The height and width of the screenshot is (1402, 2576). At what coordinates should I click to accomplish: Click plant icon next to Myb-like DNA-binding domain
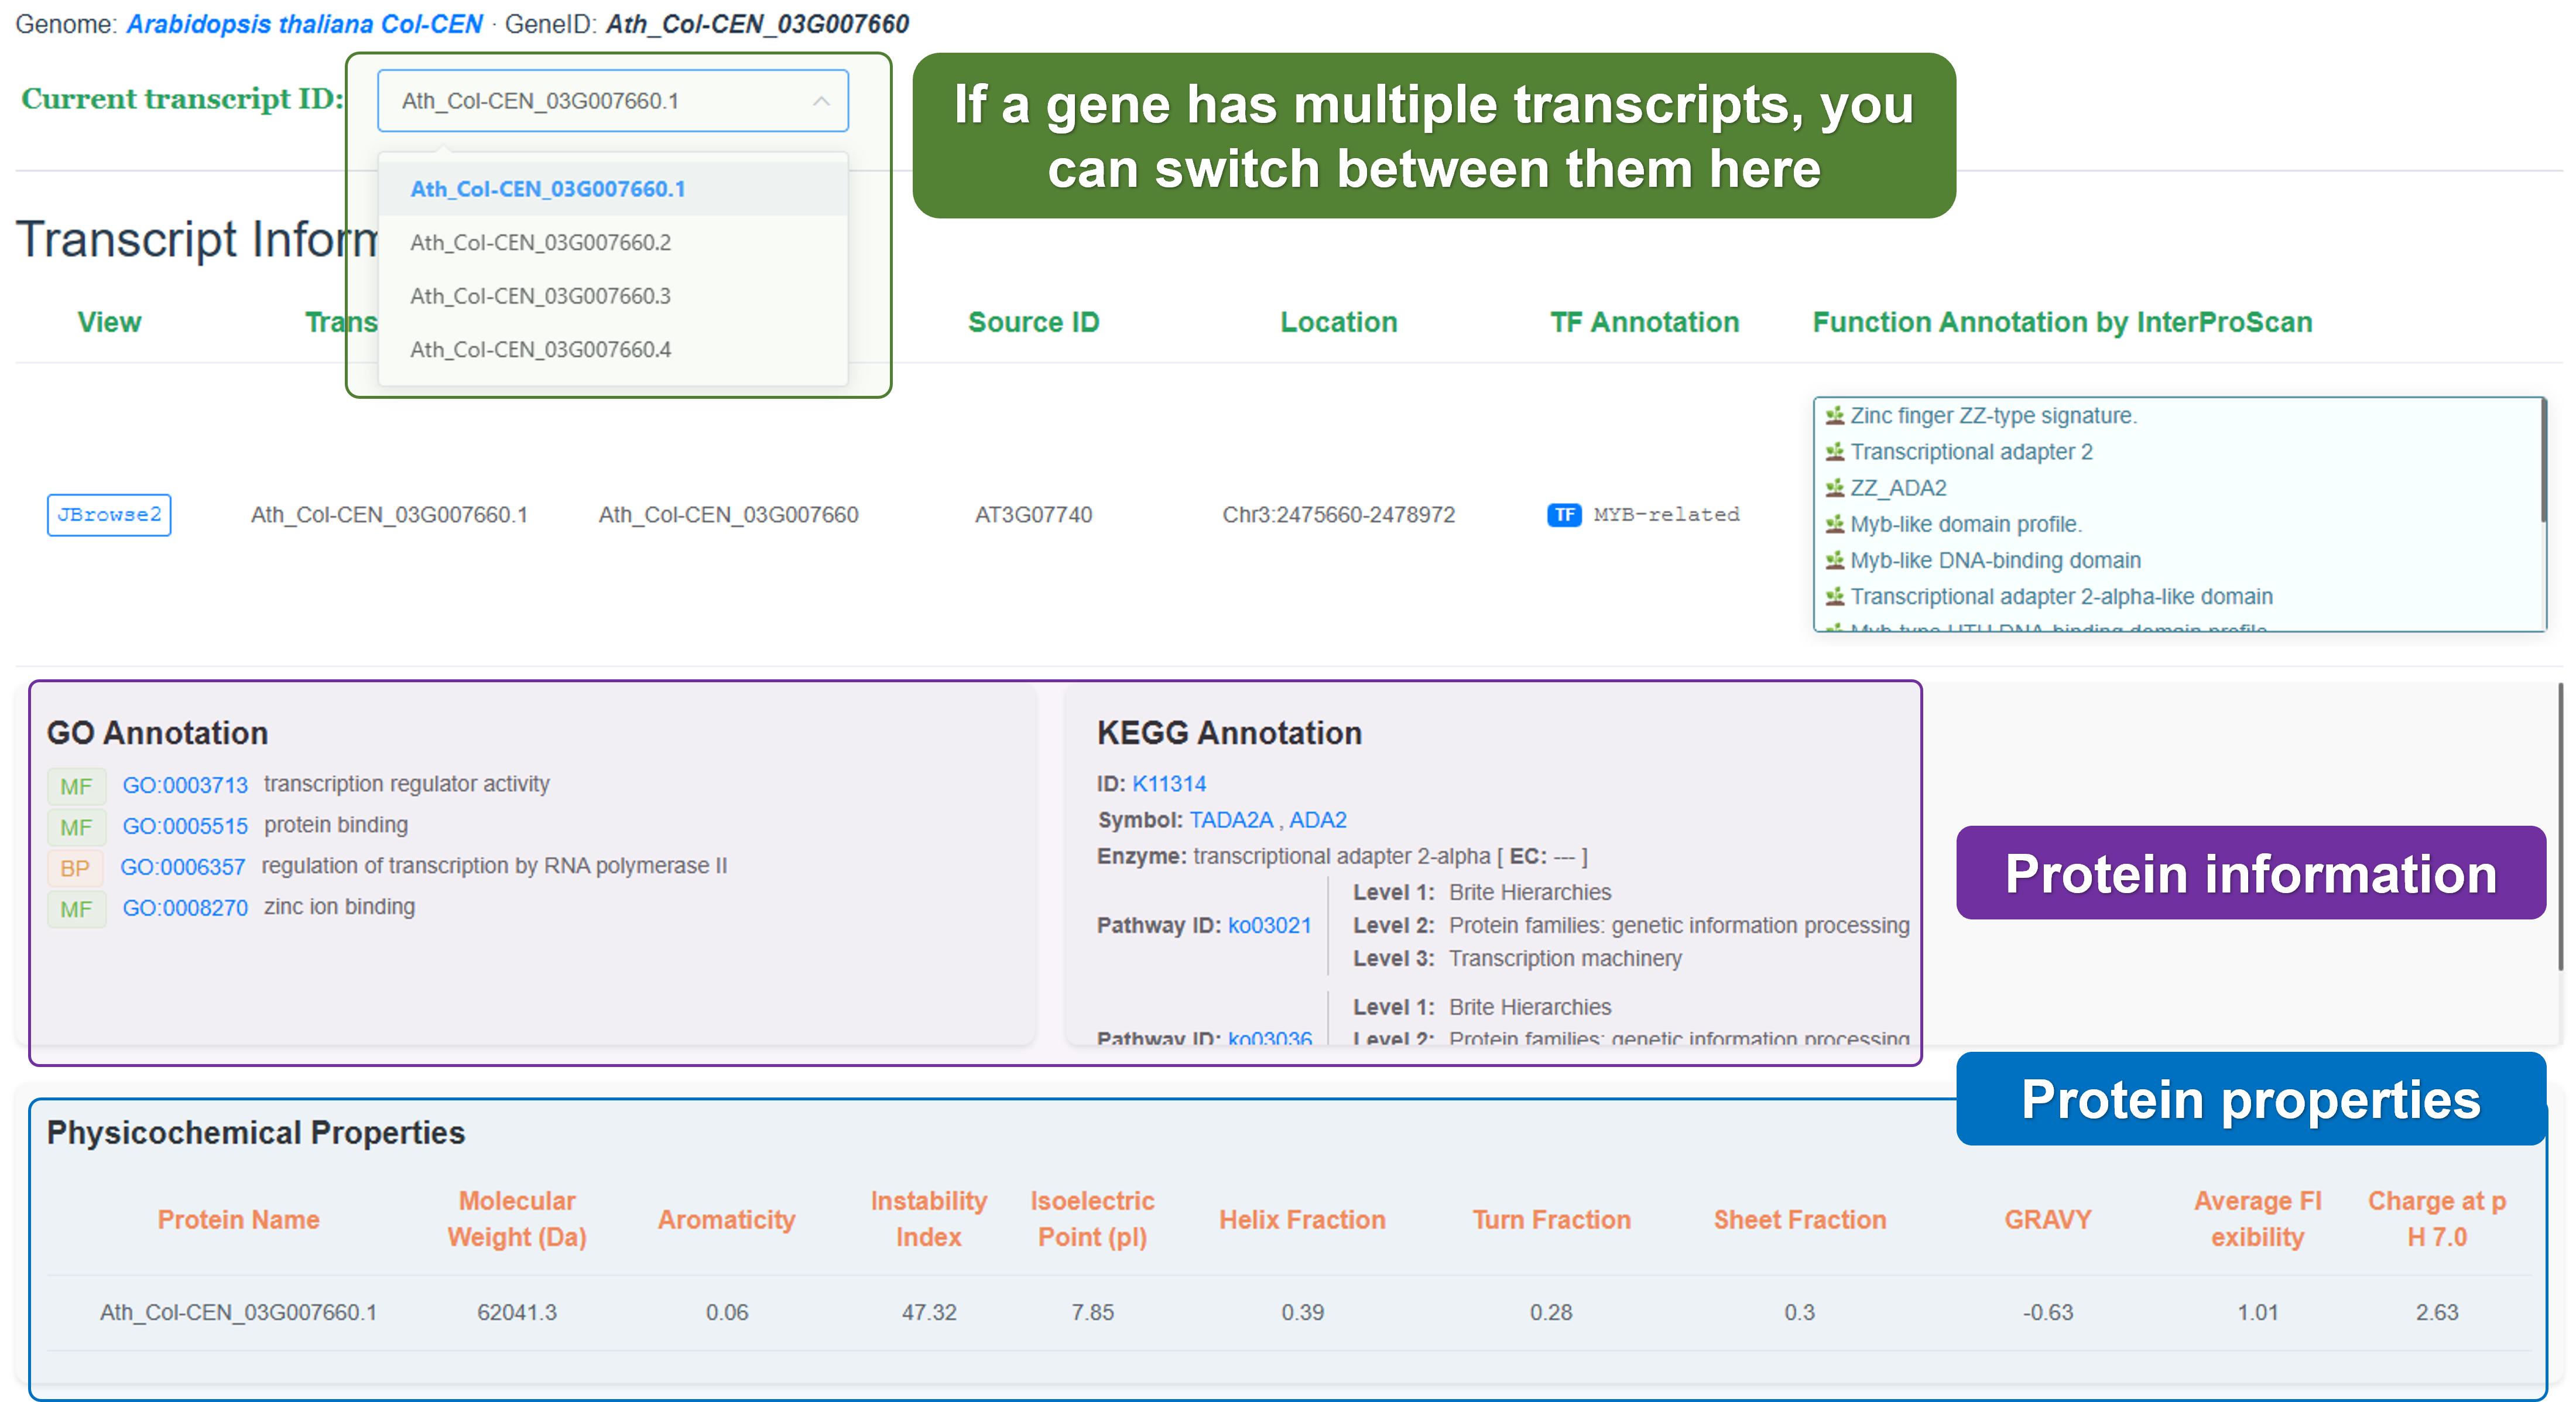point(1834,560)
